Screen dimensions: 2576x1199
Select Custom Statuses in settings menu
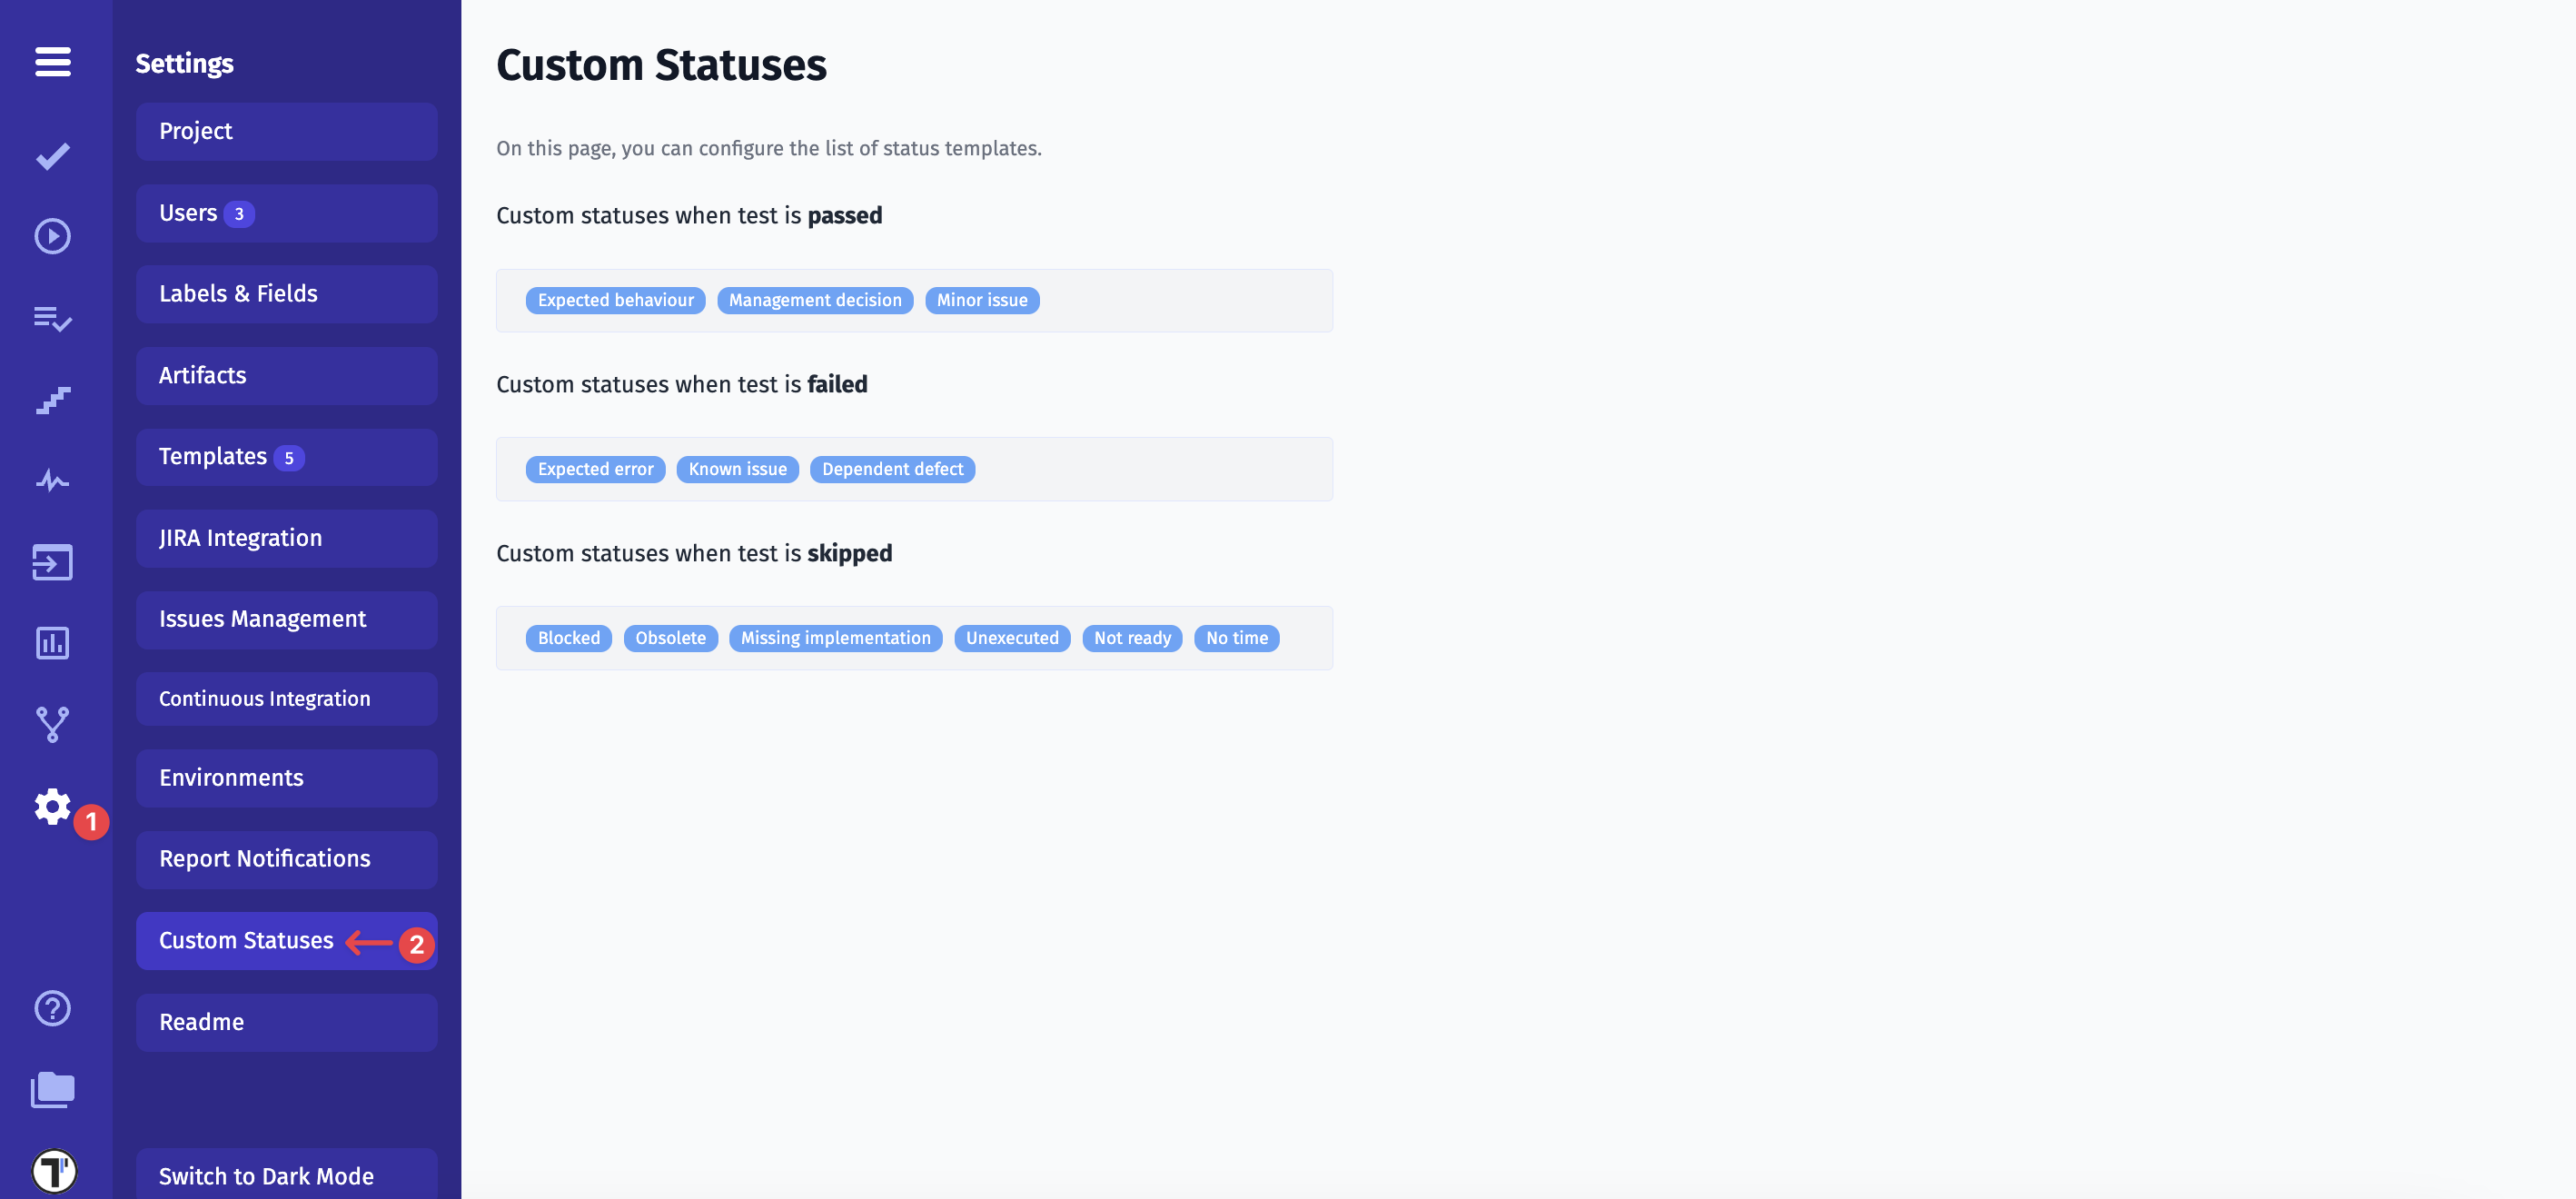click(287, 941)
